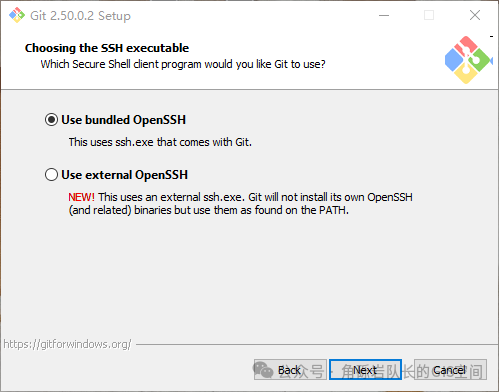This screenshot has height=392, width=499.
Task: Close the Git Setup dialog
Action: [475, 15]
